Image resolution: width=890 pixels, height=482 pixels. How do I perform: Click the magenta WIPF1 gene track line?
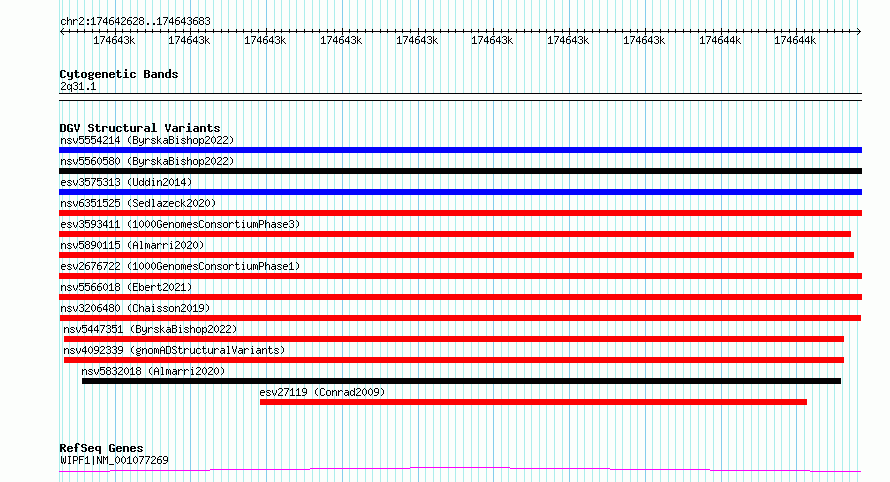coord(460,469)
